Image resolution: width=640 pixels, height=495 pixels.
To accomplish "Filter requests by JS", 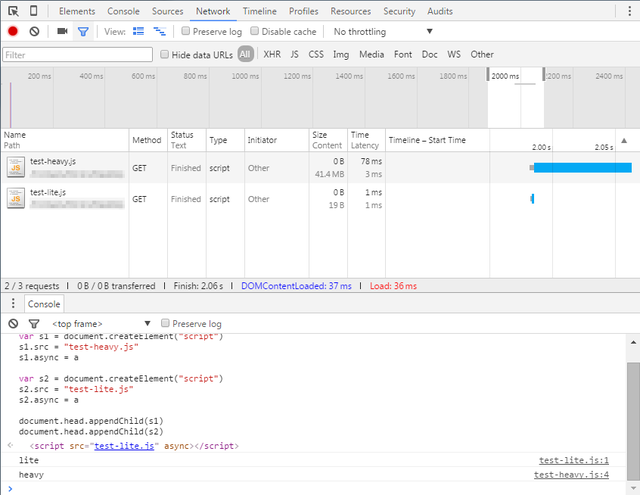I will point(294,54).
